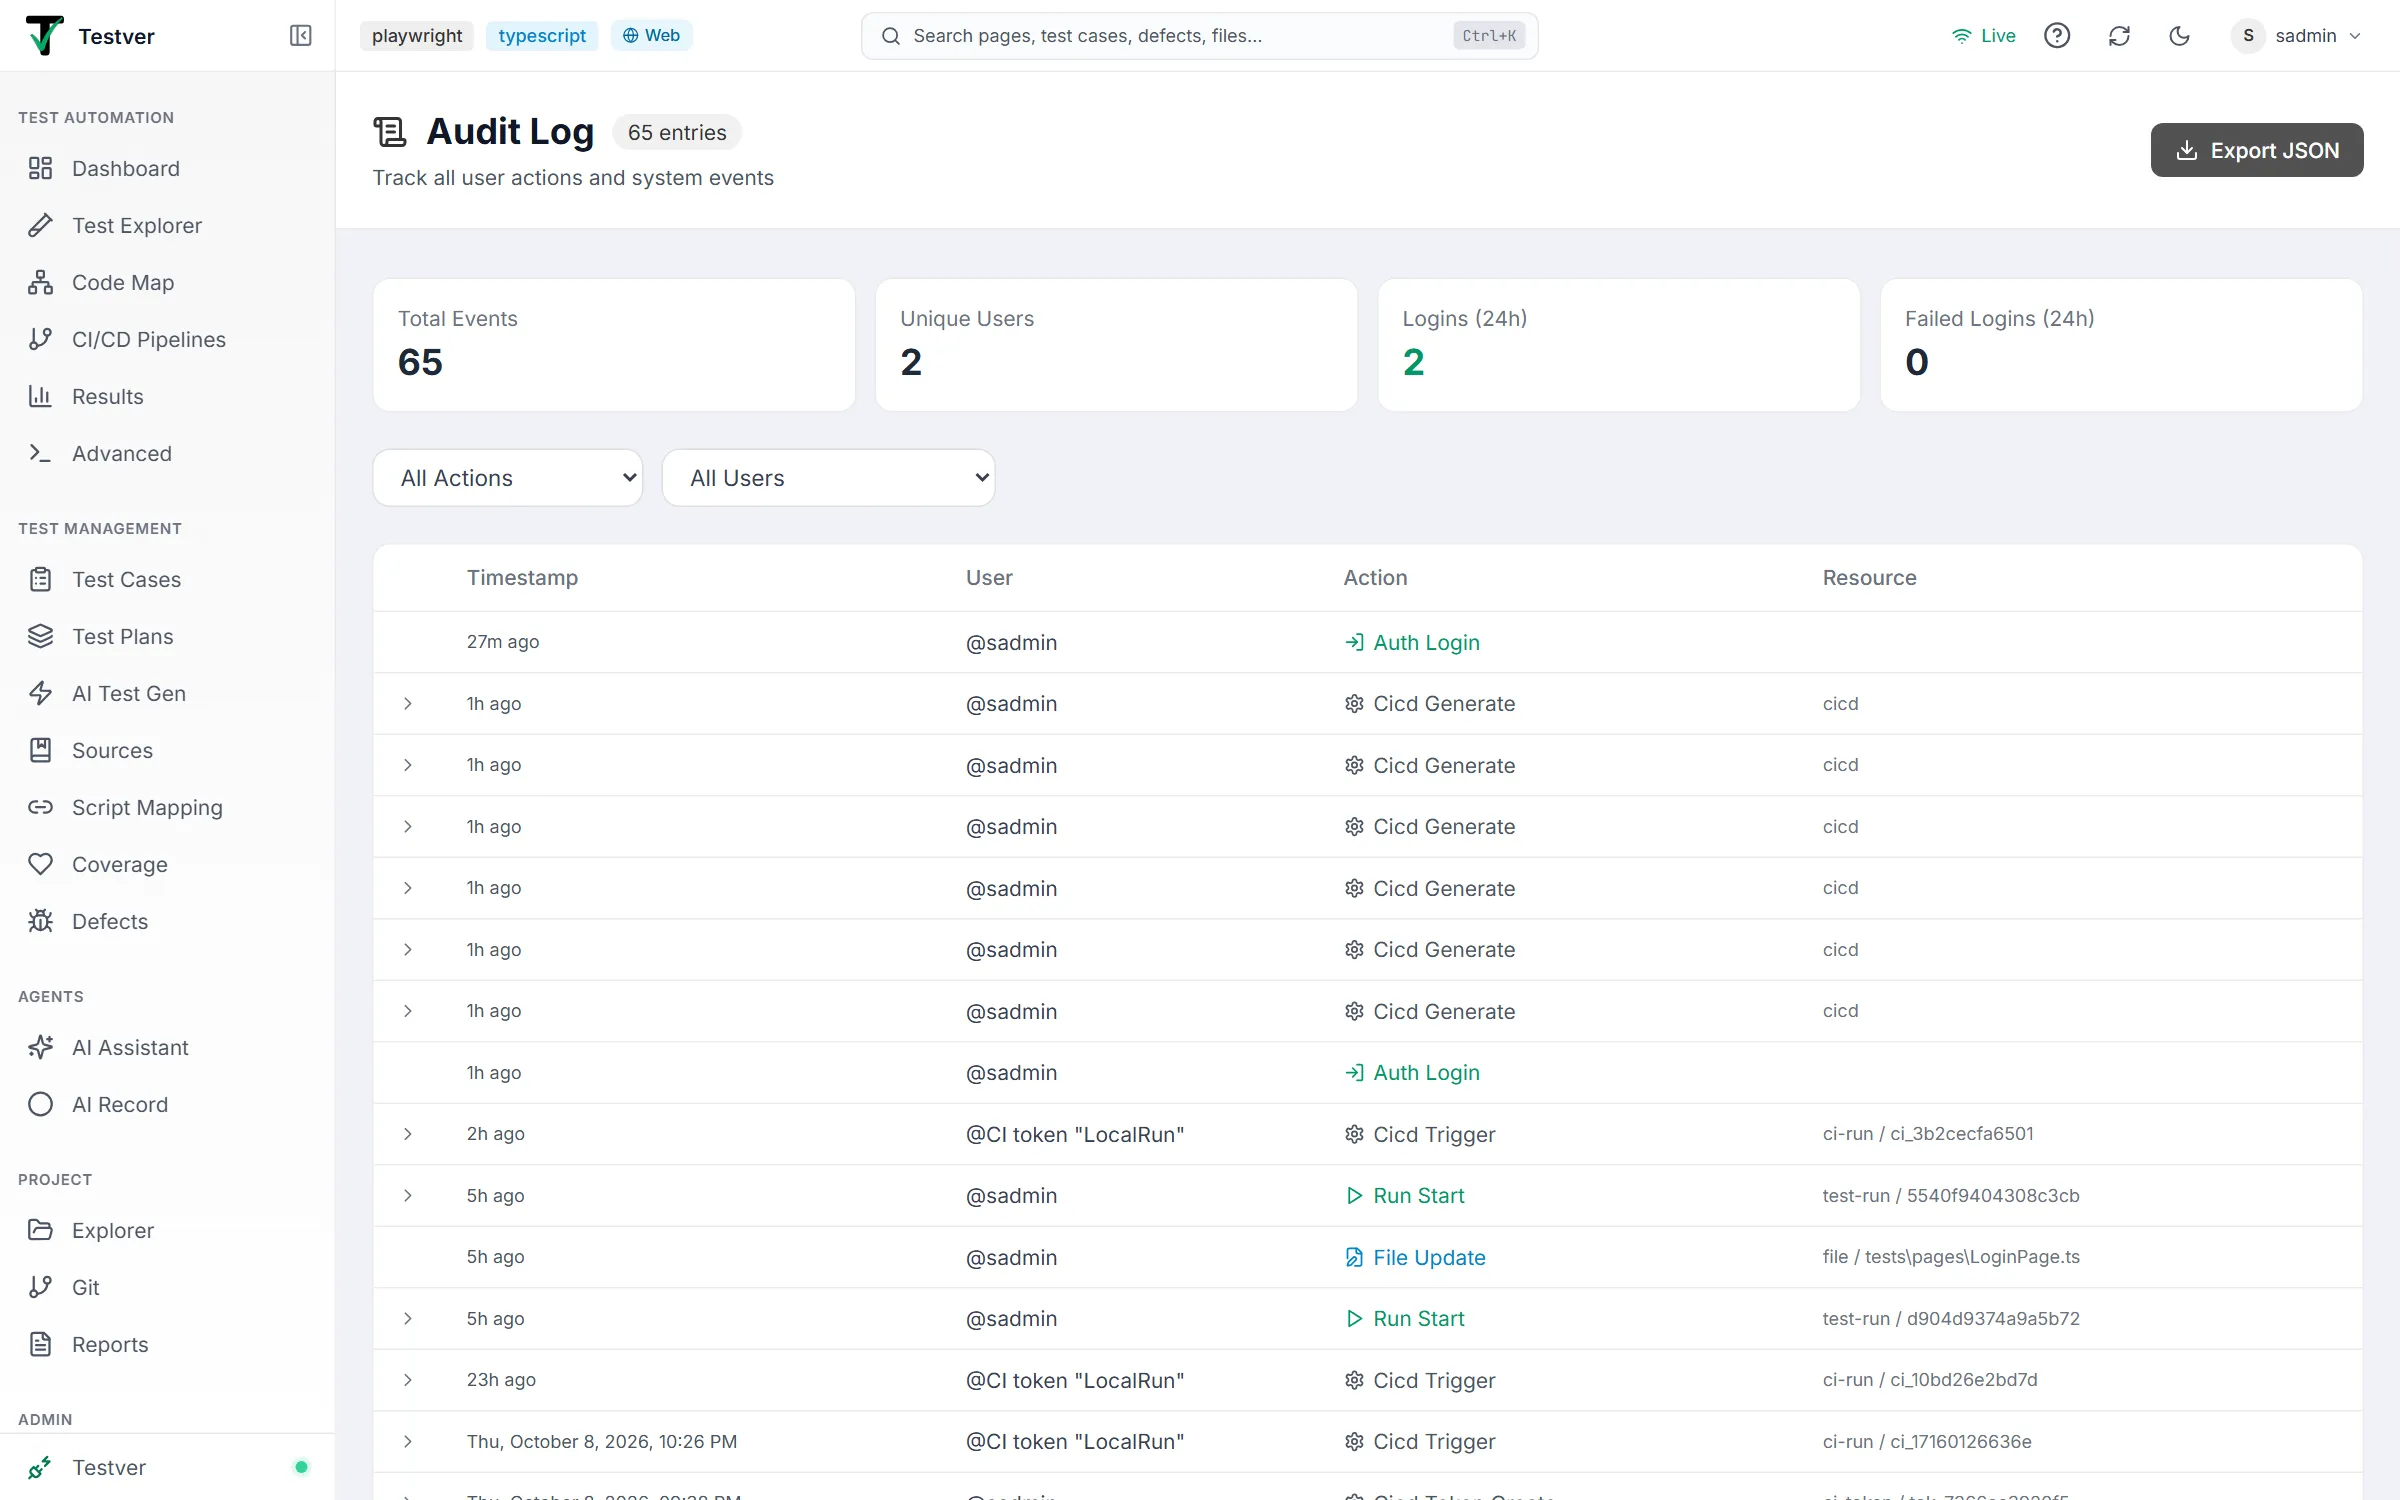The width and height of the screenshot is (2400, 1500).
Task: Click the Git branch icon
Action: click(40, 1287)
